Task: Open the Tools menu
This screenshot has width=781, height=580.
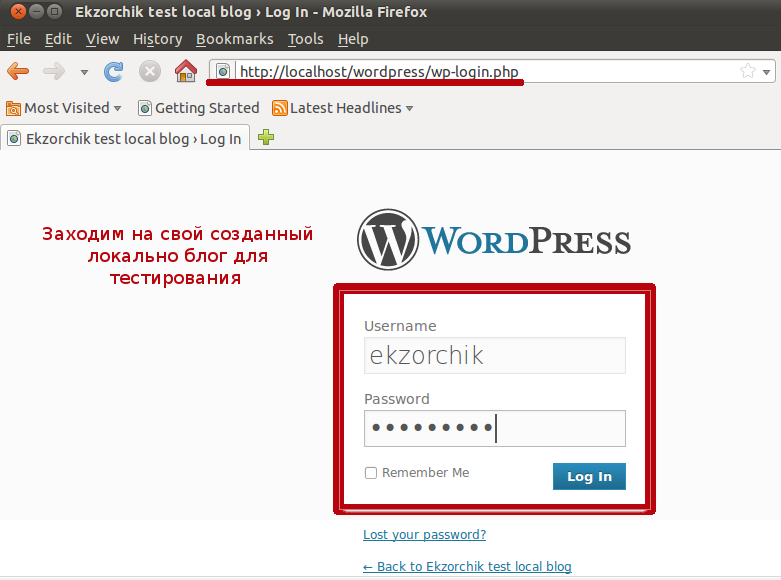Action: click(305, 39)
